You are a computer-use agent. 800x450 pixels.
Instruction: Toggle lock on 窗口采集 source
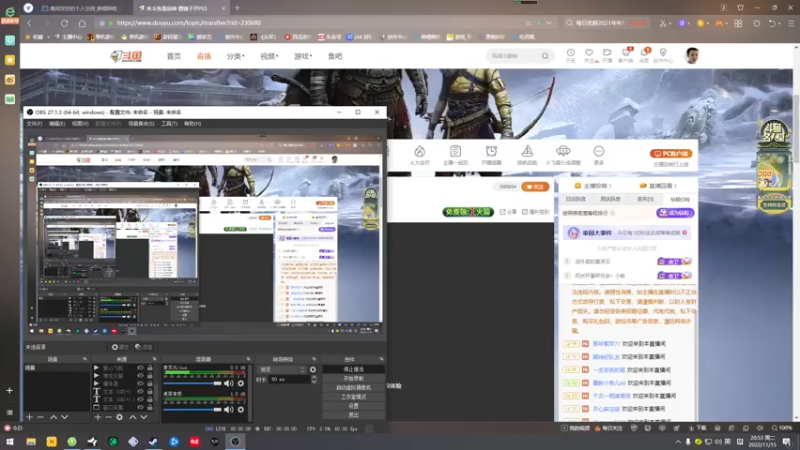(150, 407)
